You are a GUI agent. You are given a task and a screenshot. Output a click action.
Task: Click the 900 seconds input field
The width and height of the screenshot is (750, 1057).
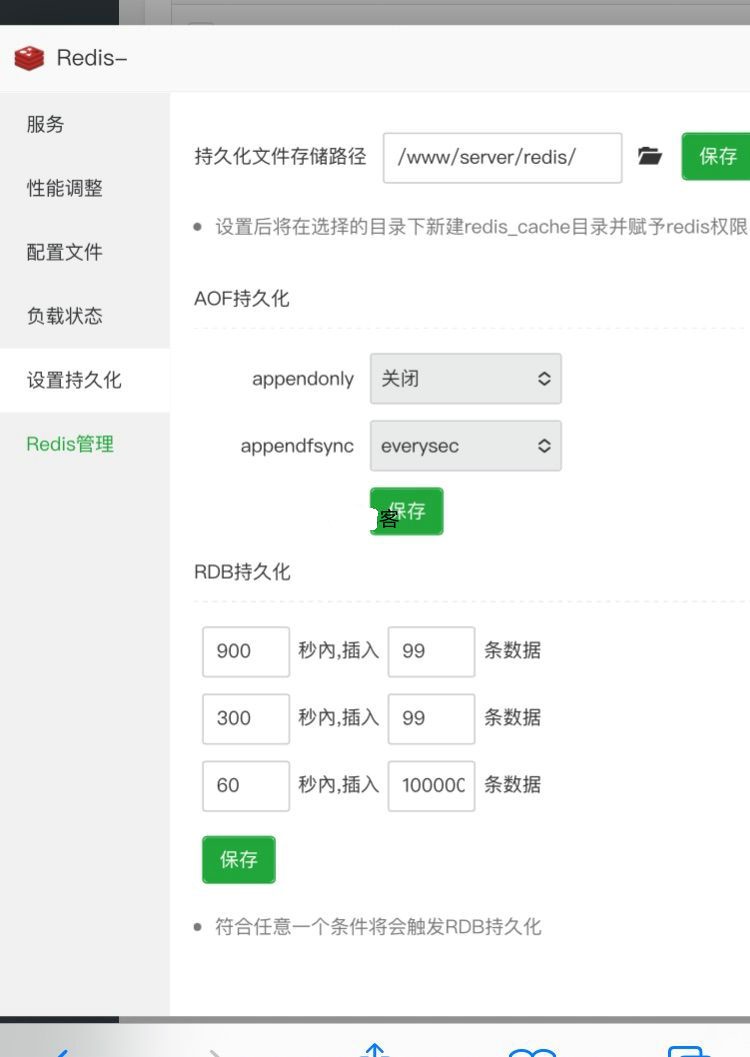245,651
